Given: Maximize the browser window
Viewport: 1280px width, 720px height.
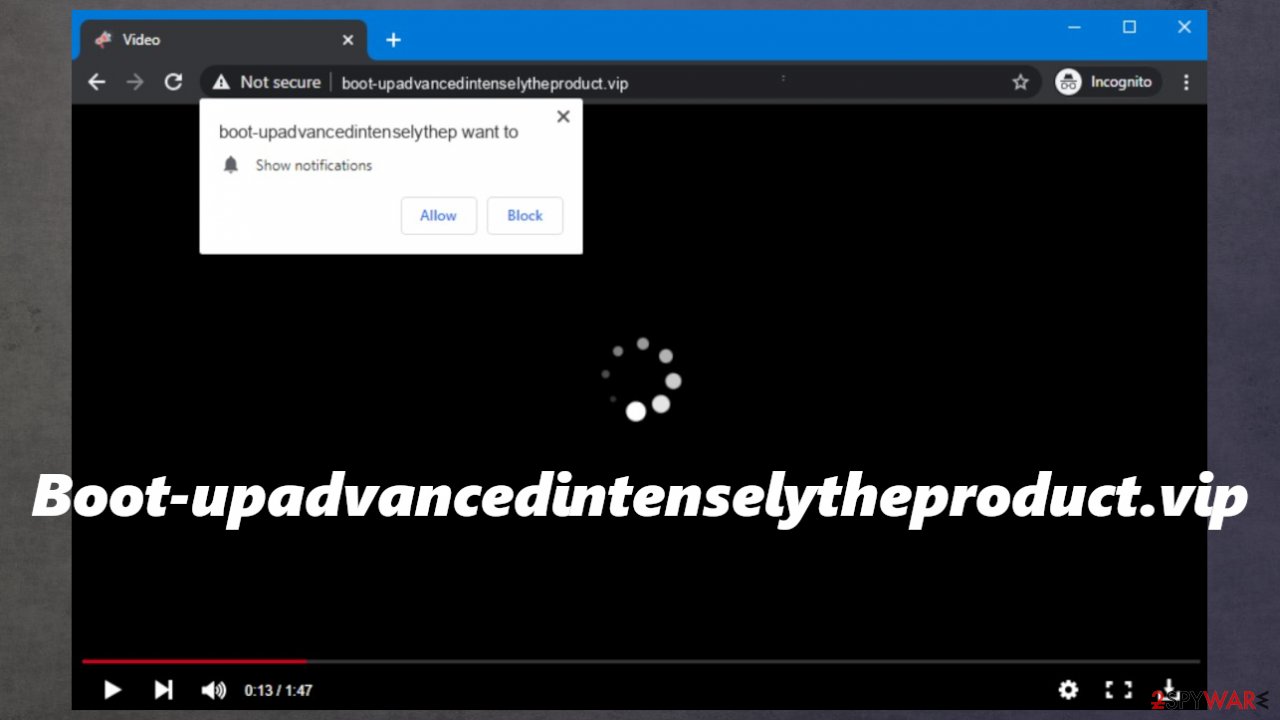Looking at the screenshot, I should tap(1129, 28).
